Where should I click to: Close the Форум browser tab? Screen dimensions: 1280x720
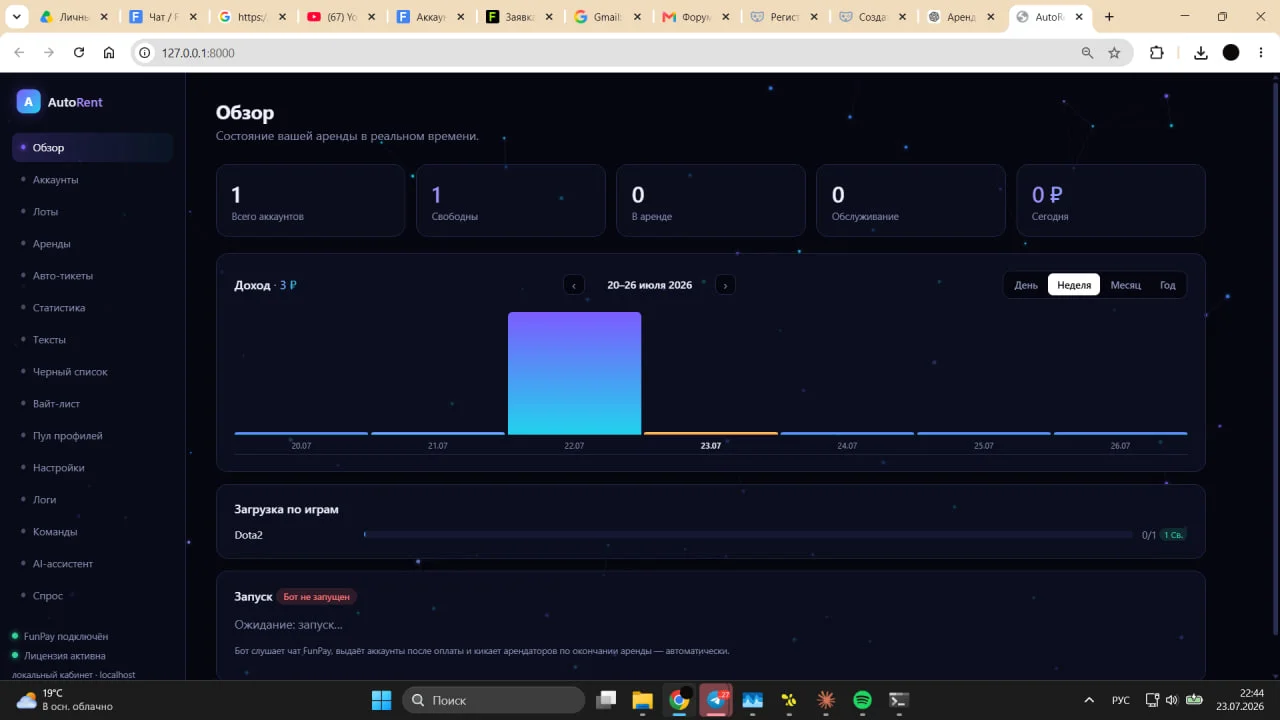pyautogui.click(x=725, y=17)
